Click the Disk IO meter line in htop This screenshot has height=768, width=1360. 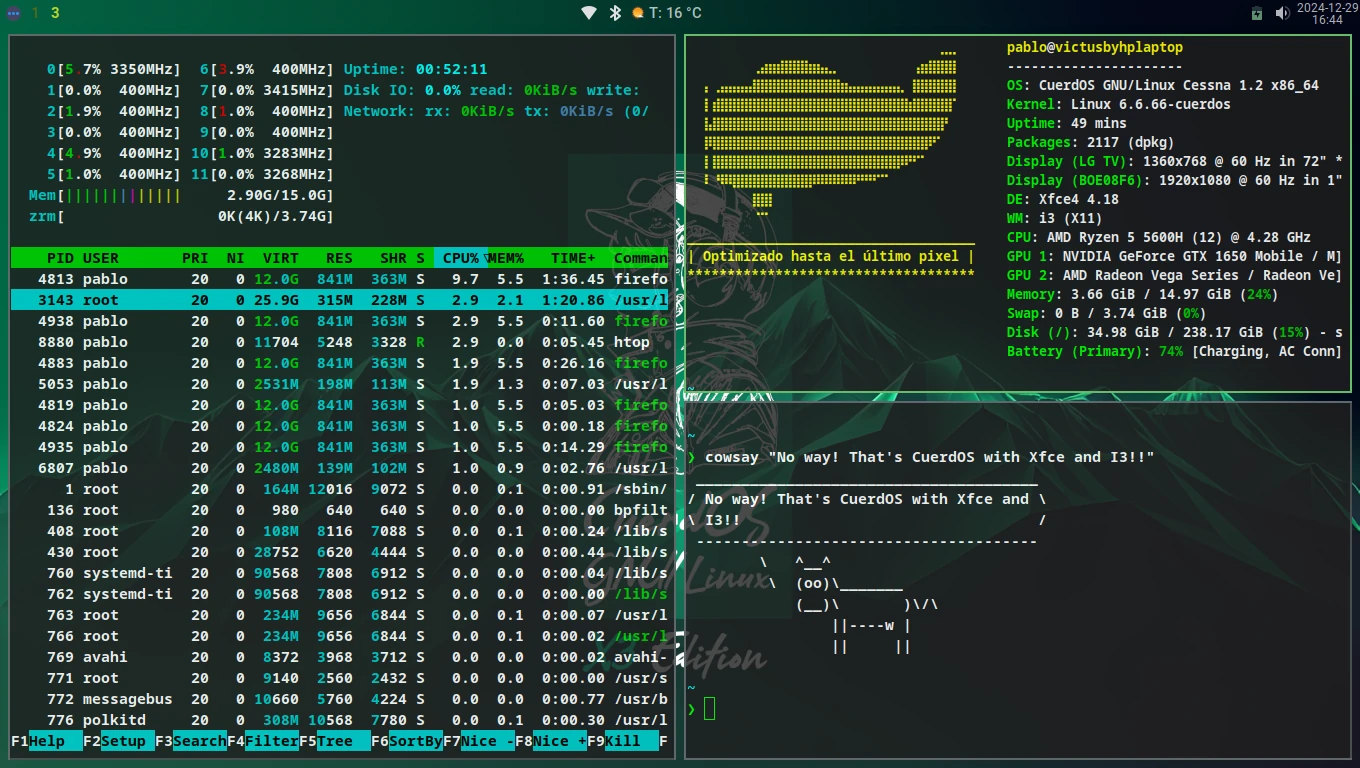click(492, 90)
